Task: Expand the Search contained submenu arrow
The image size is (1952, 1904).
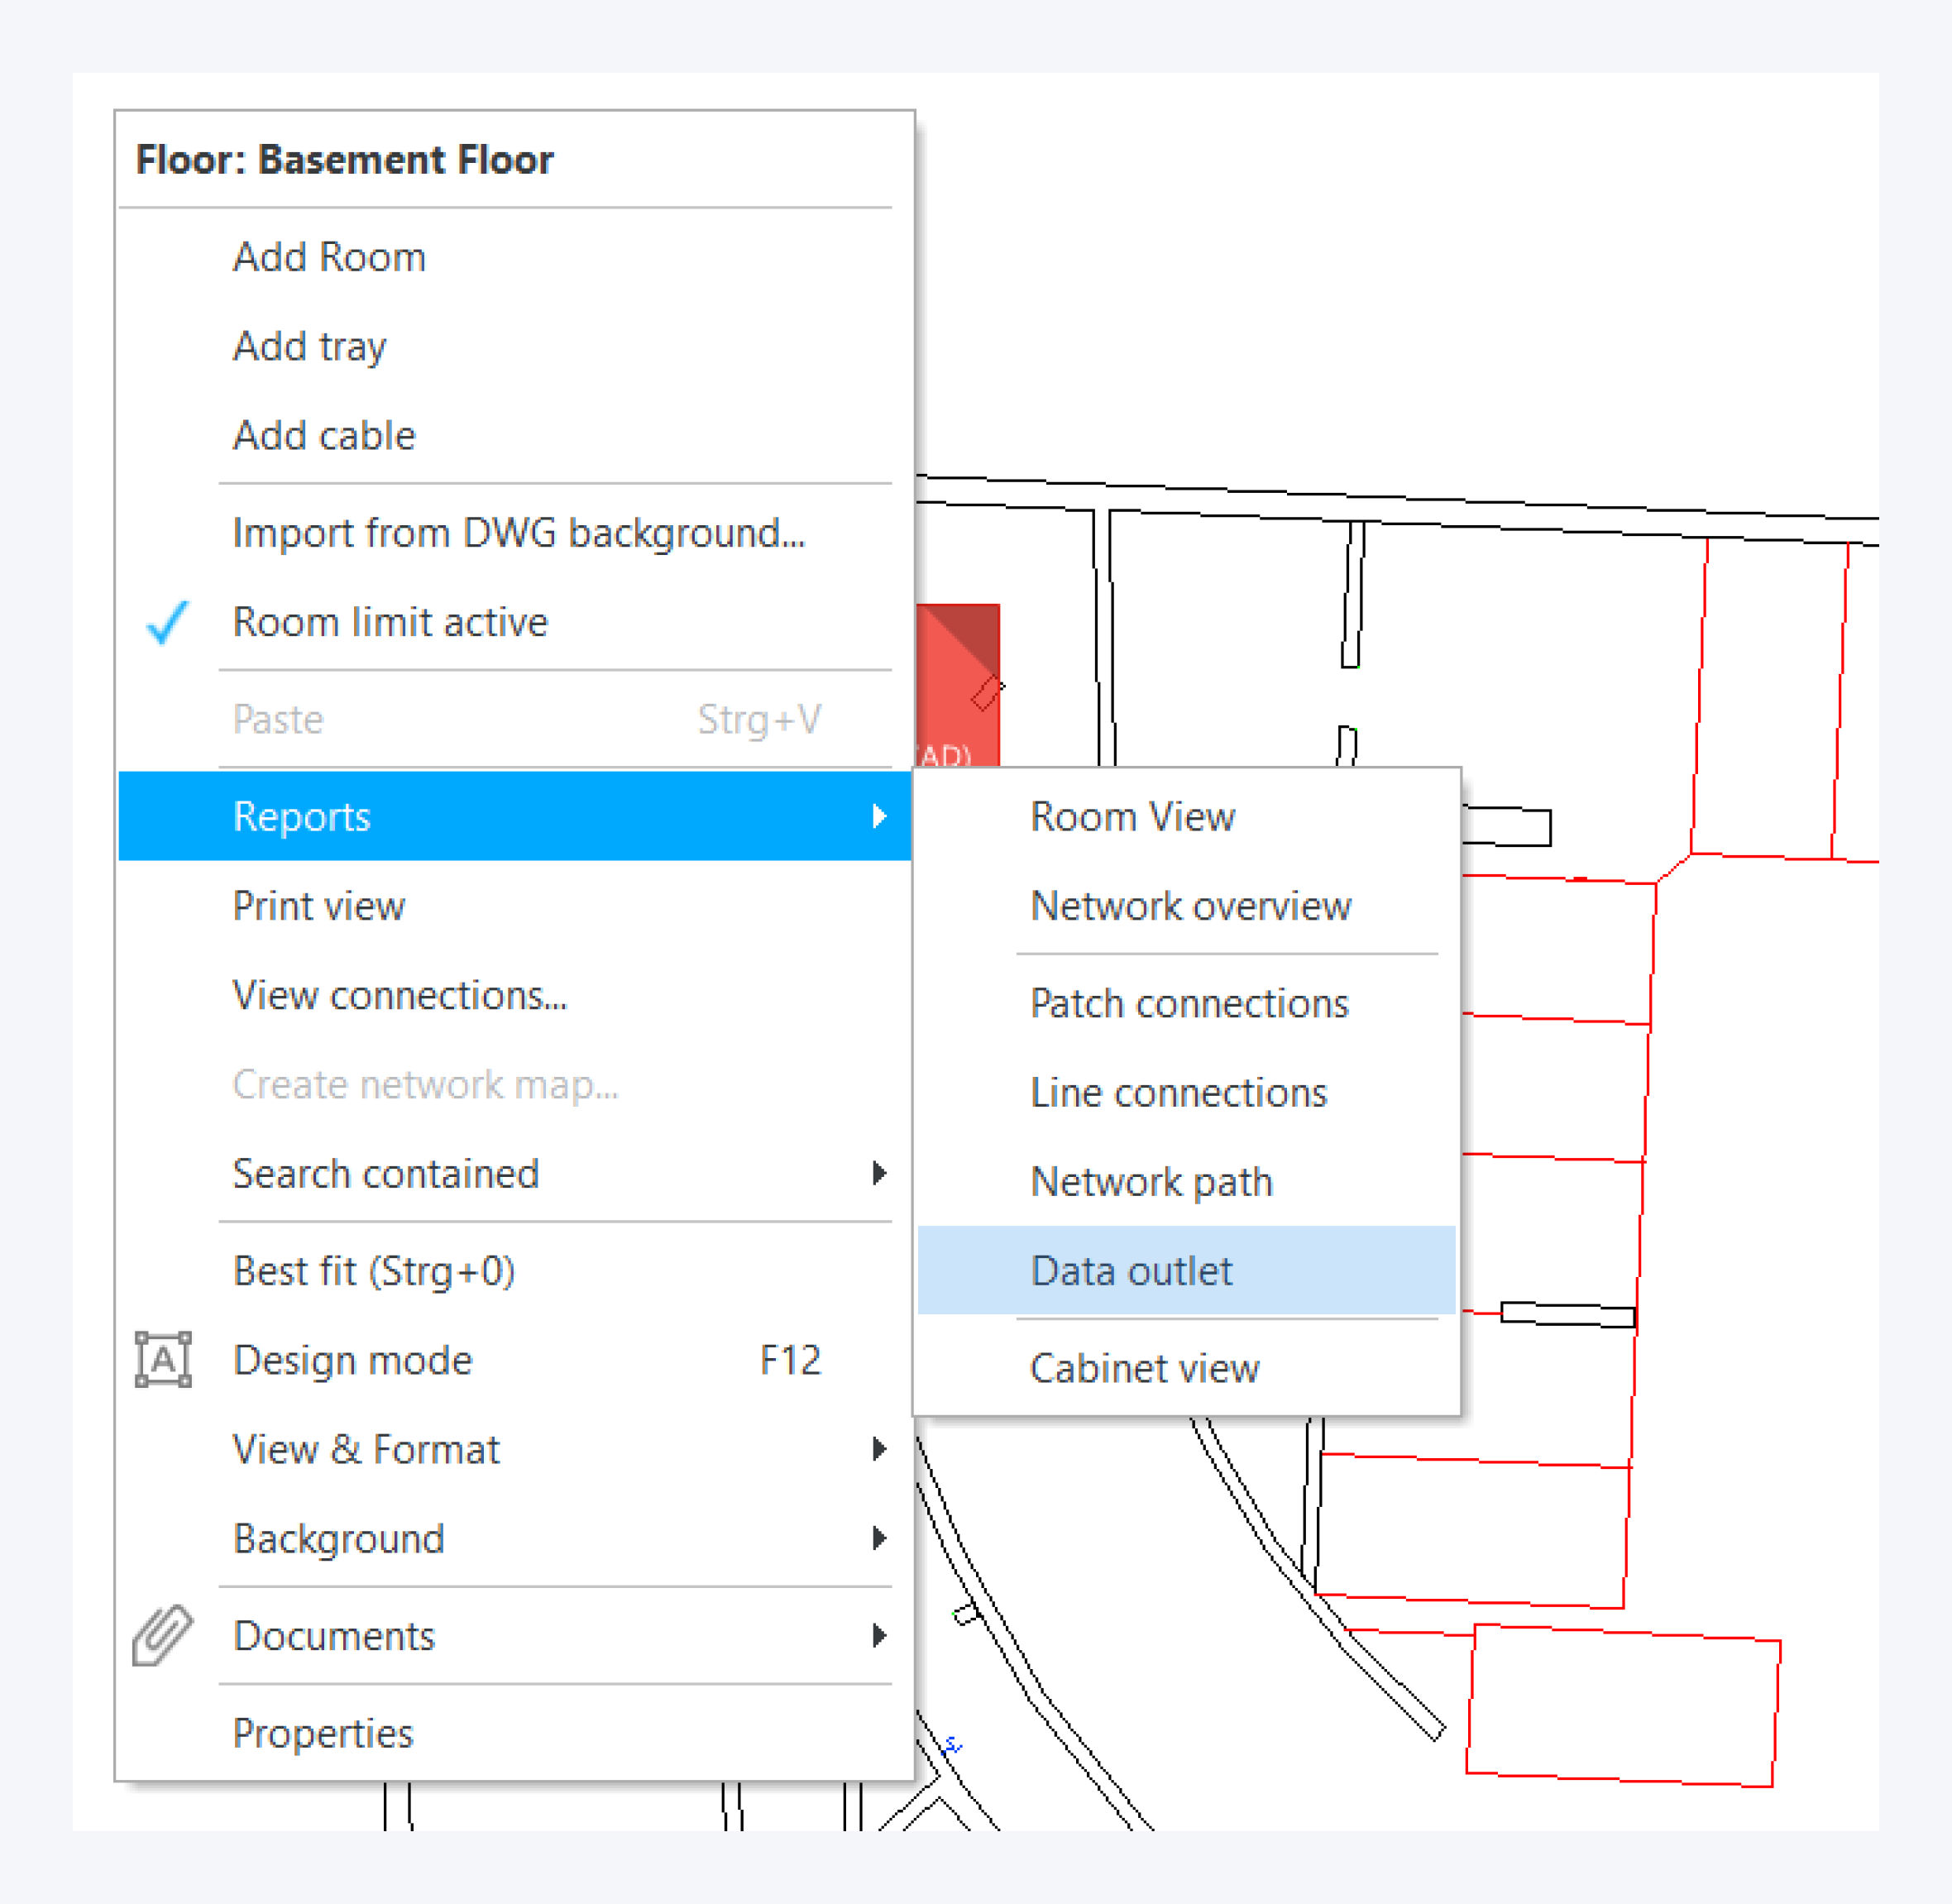Action: [878, 1173]
